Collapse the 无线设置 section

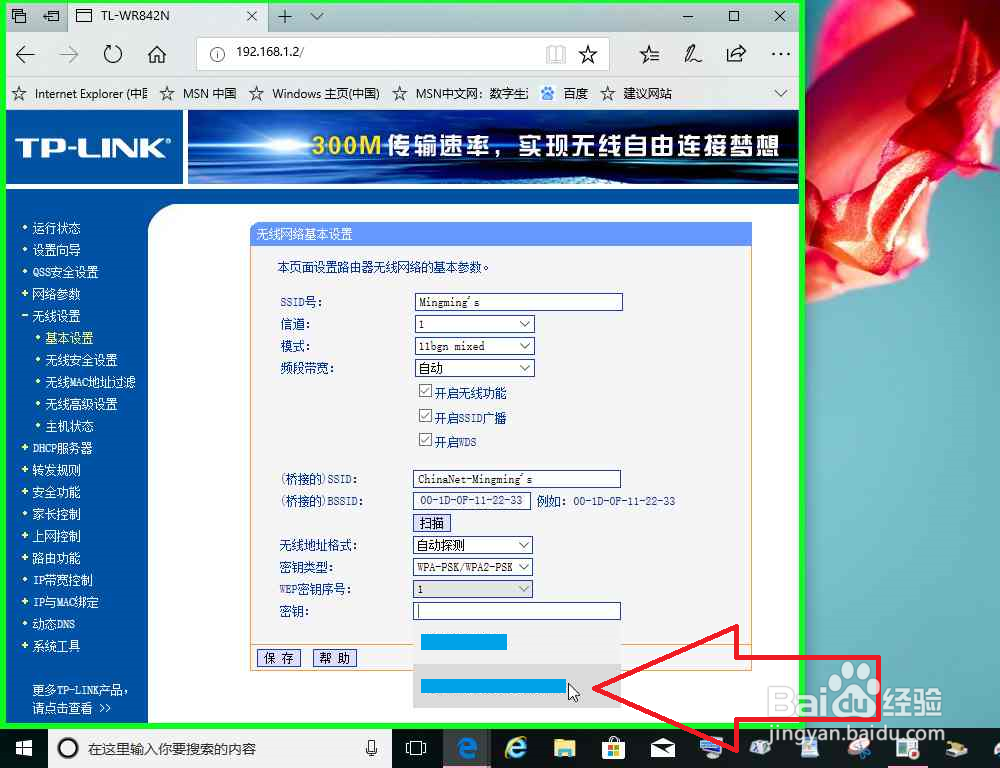tap(56, 316)
